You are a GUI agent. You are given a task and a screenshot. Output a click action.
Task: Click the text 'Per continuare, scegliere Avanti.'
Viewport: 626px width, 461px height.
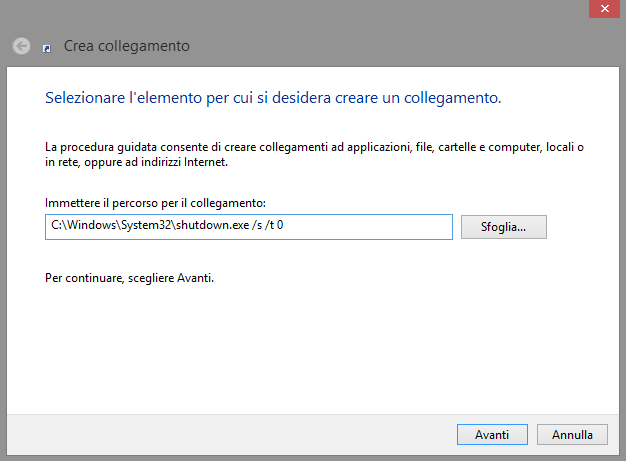pyautogui.click(x=129, y=278)
